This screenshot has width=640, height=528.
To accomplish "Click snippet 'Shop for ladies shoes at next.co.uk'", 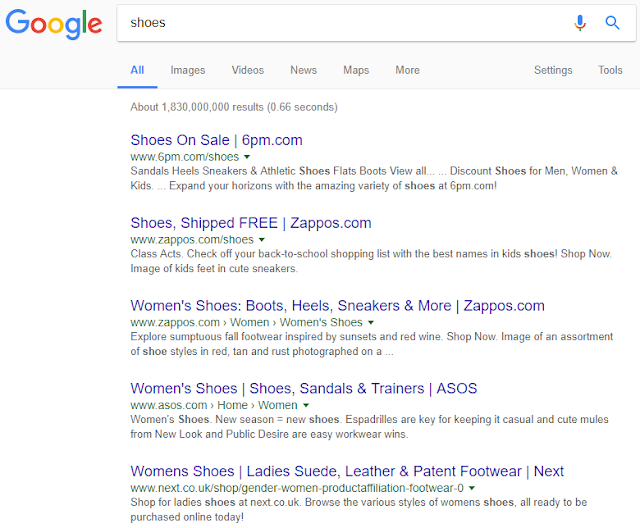I will point(359,510).
